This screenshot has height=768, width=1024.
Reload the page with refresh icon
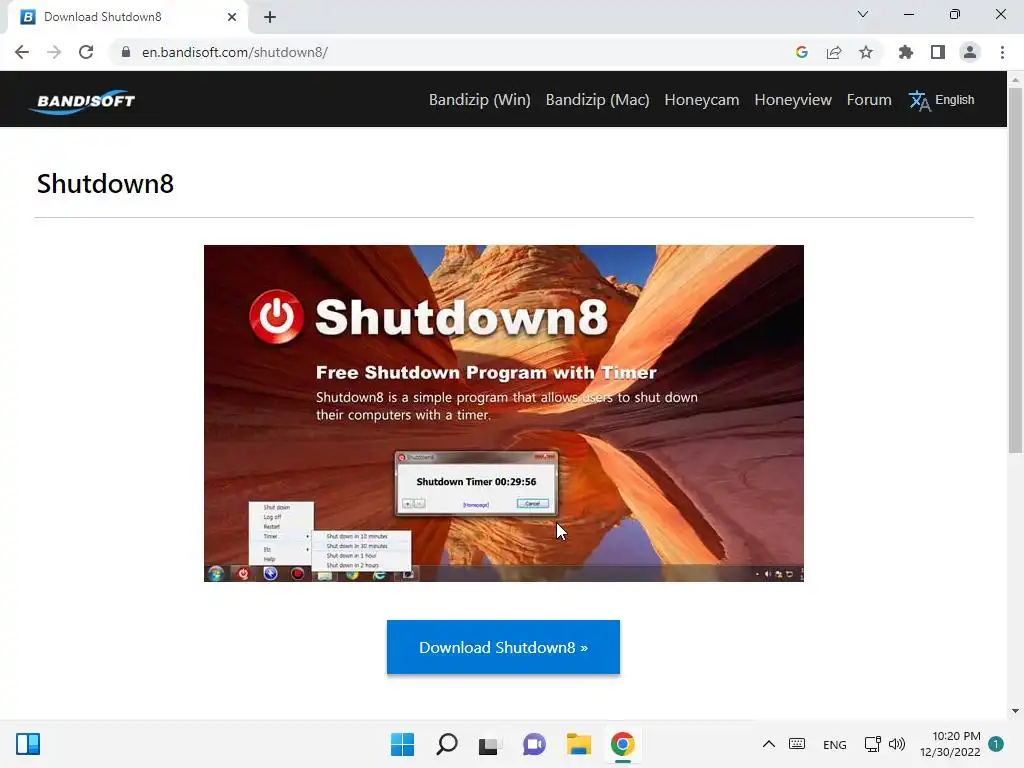pyautogui.click(x=86, y=52)
